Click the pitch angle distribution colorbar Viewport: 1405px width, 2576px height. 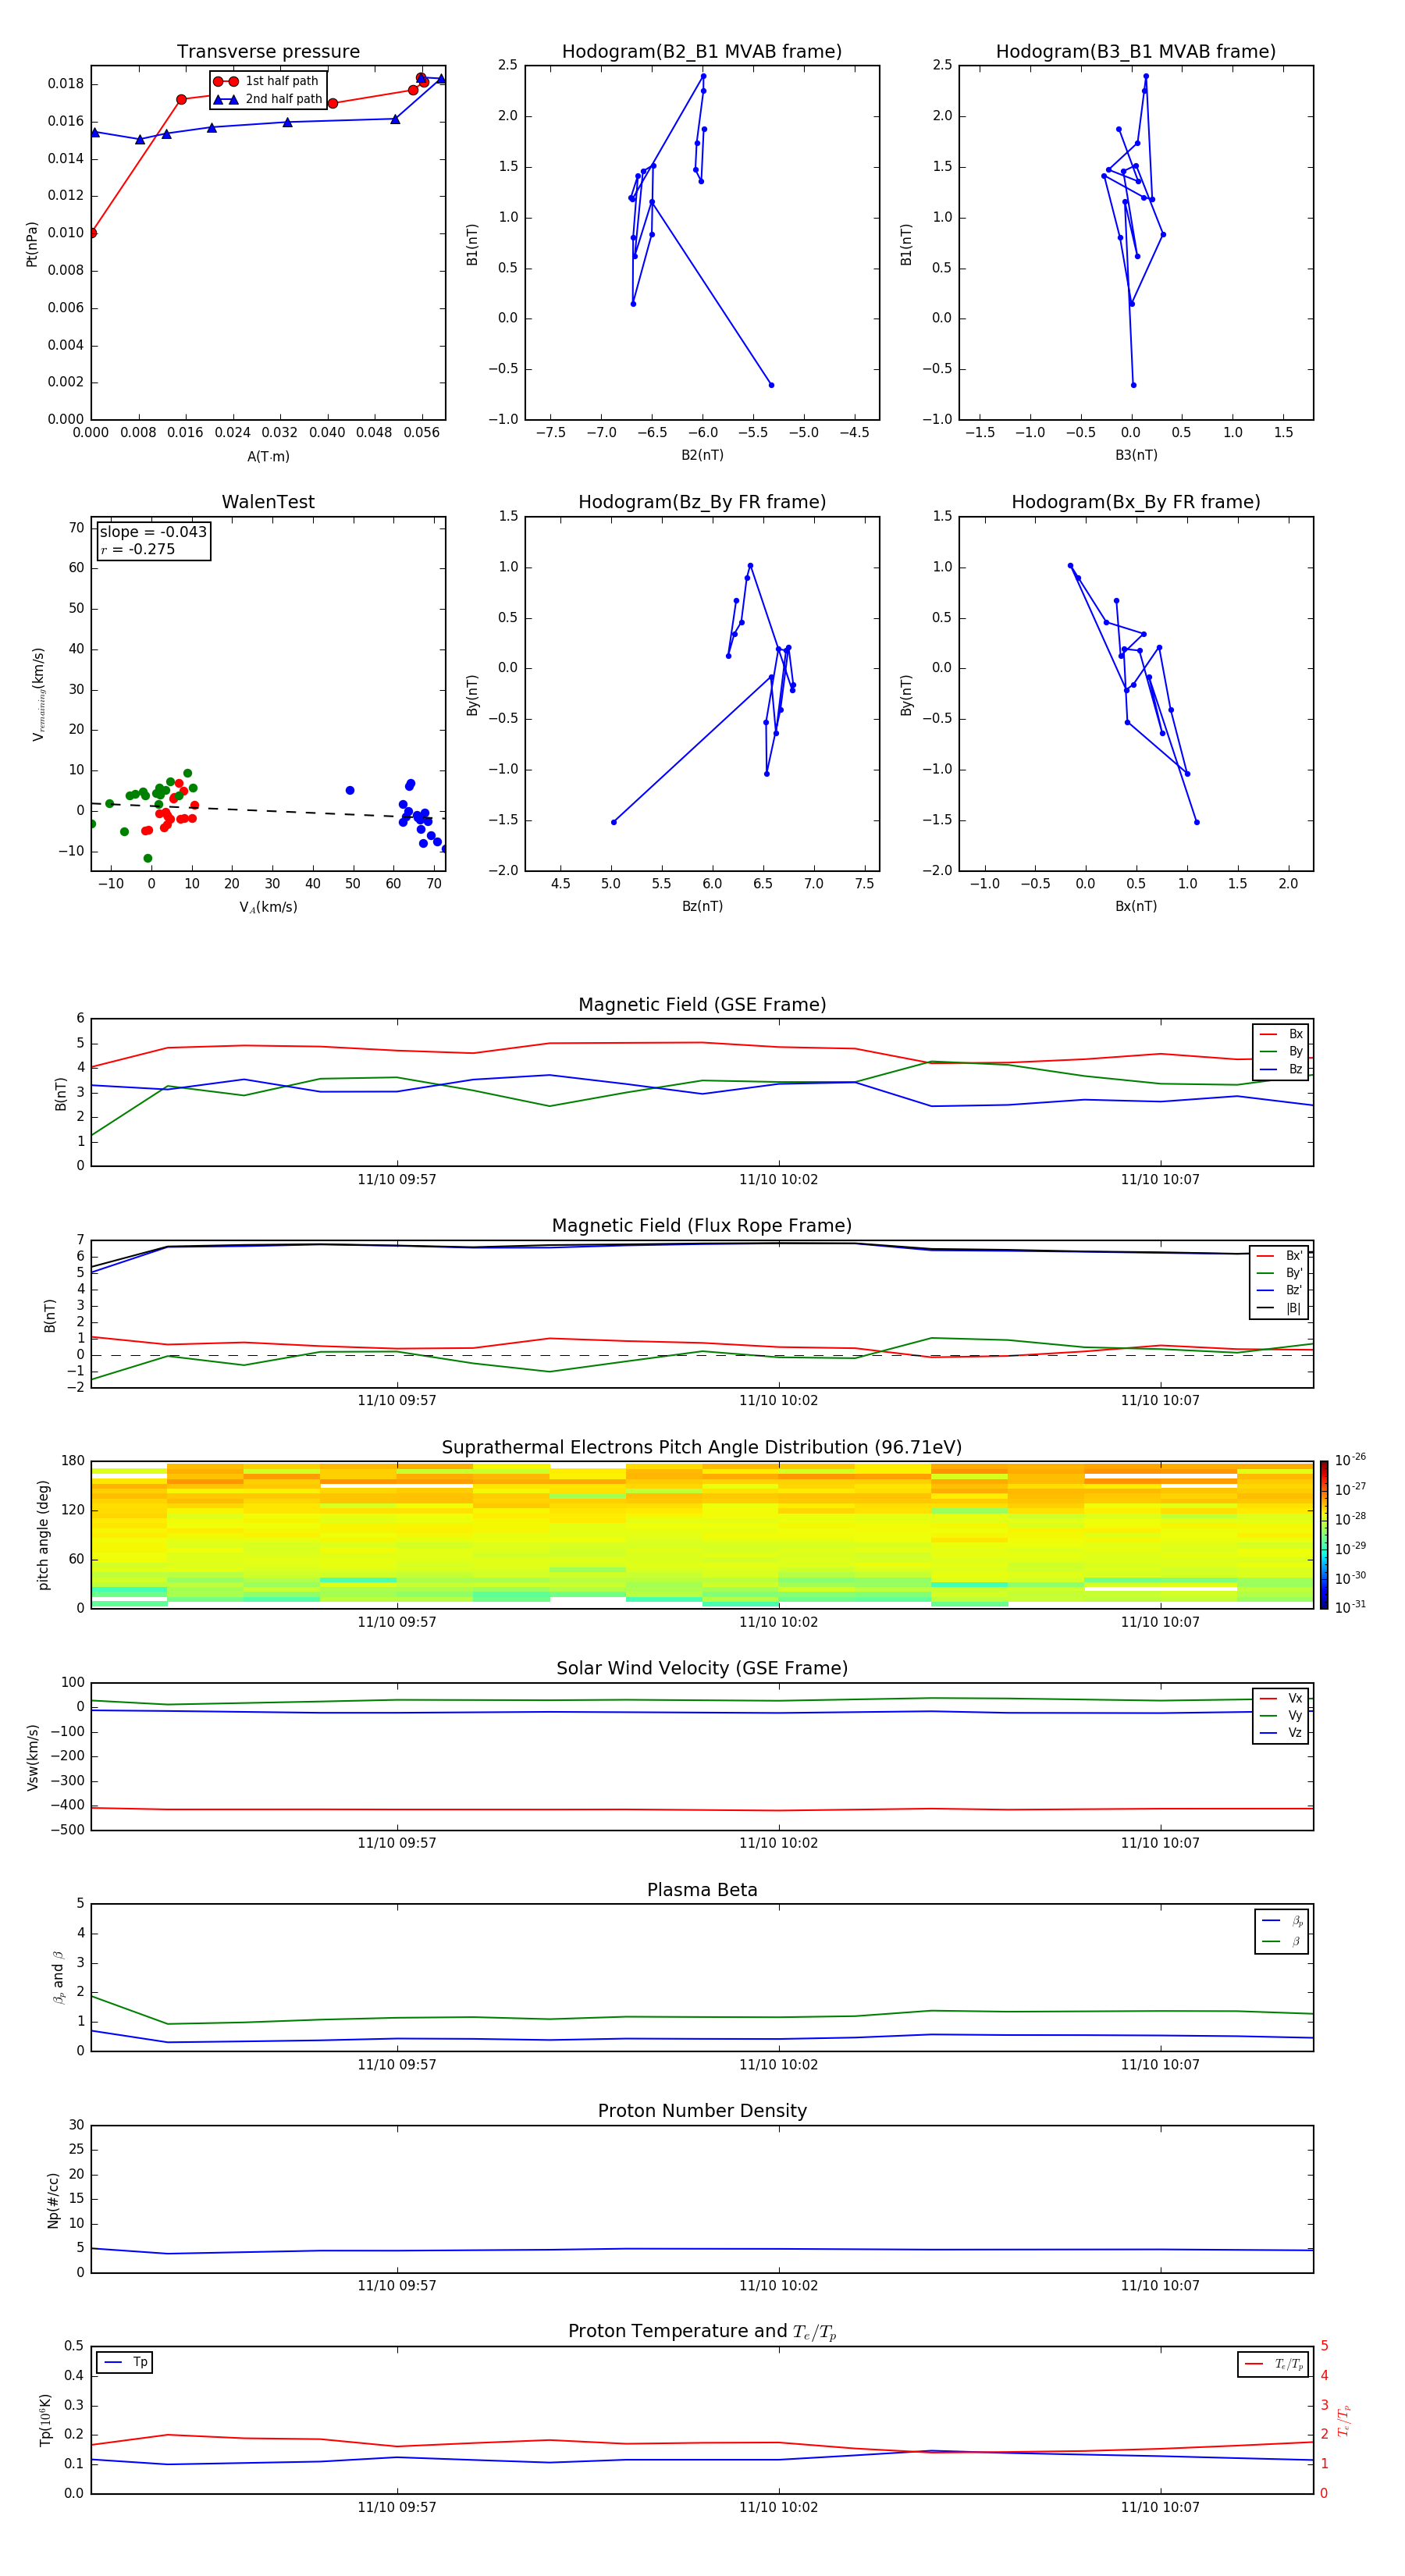(x=1323, y=1535)
